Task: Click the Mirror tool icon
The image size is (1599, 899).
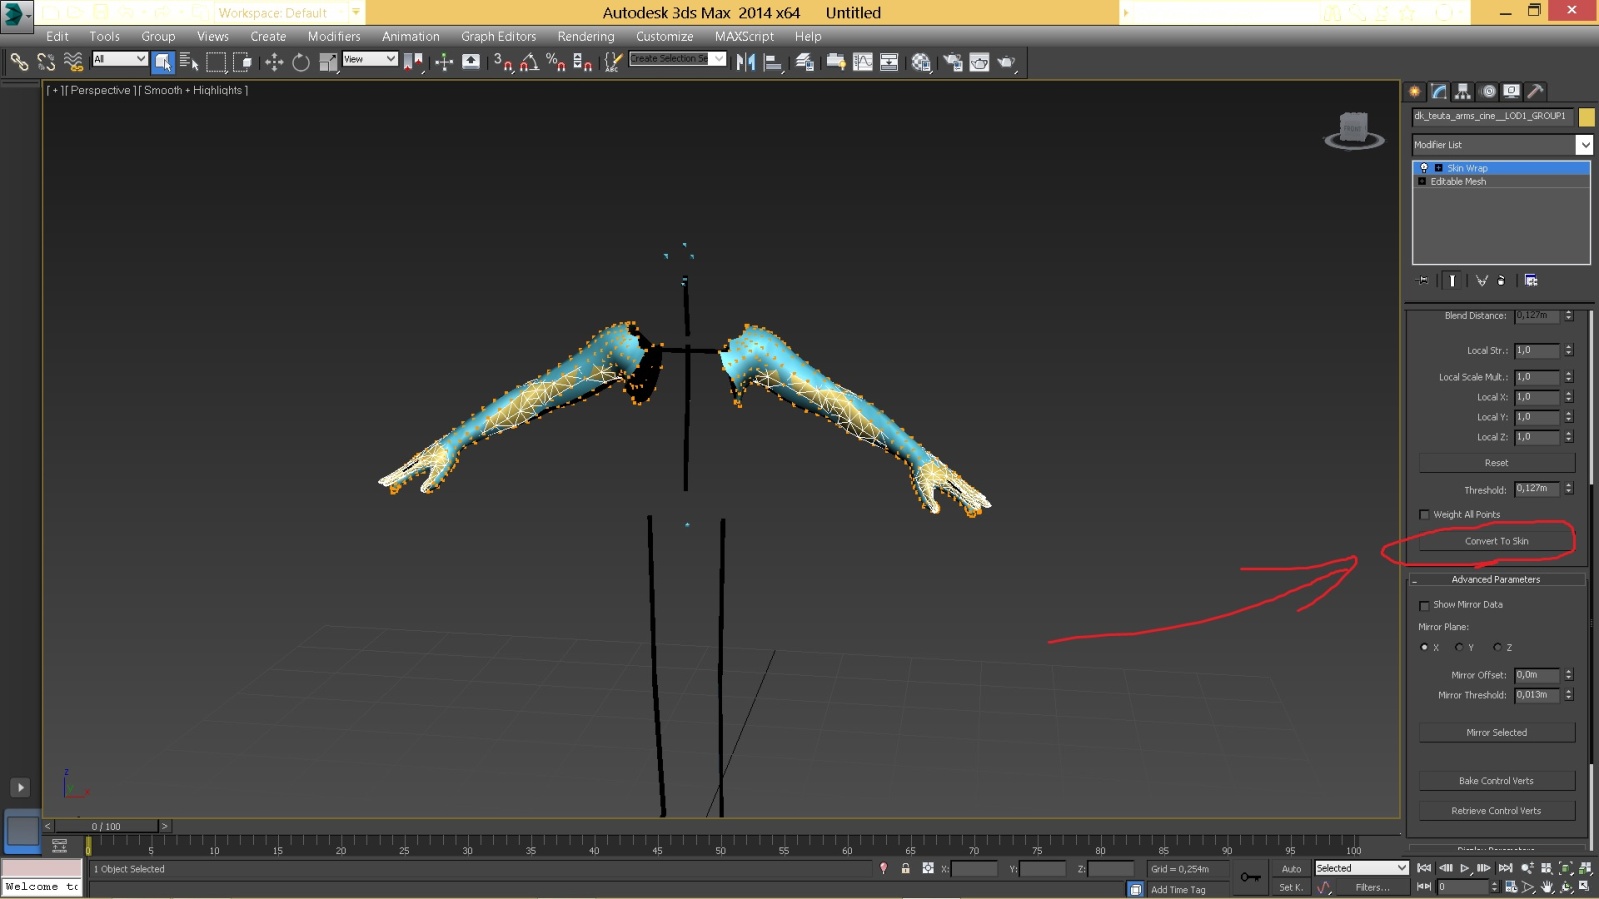Action: [x=746, y=62]
